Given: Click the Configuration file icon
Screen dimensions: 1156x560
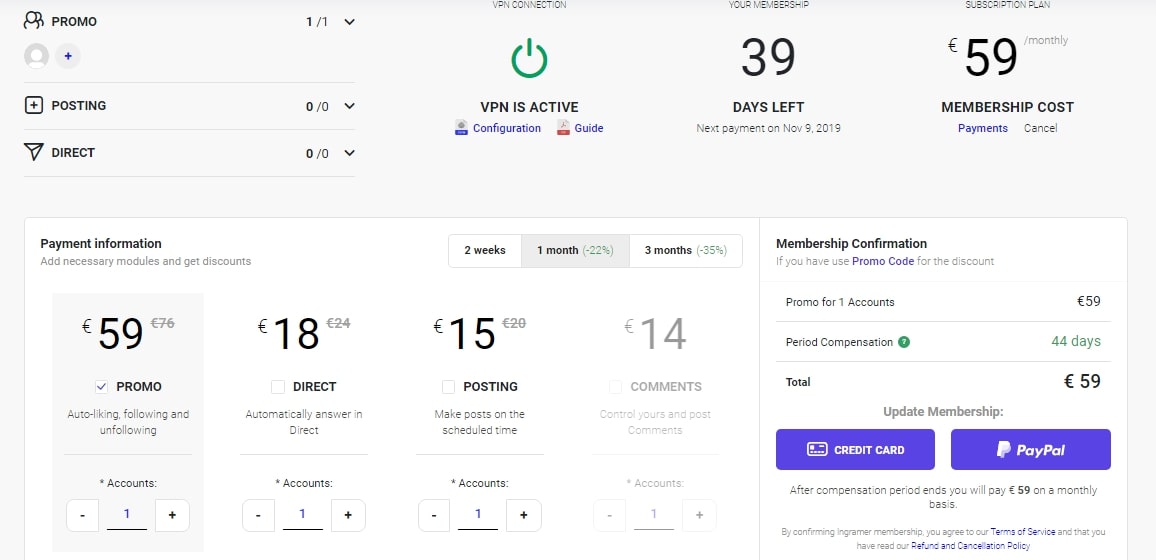Looking at the screenshot, I should [462, 127].
